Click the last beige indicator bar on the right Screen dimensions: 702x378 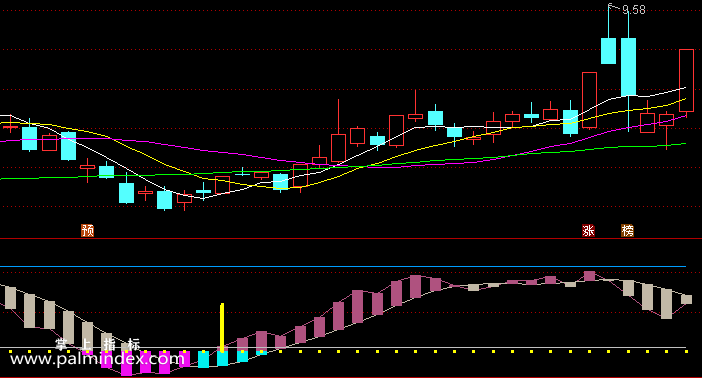pos(686,300)
